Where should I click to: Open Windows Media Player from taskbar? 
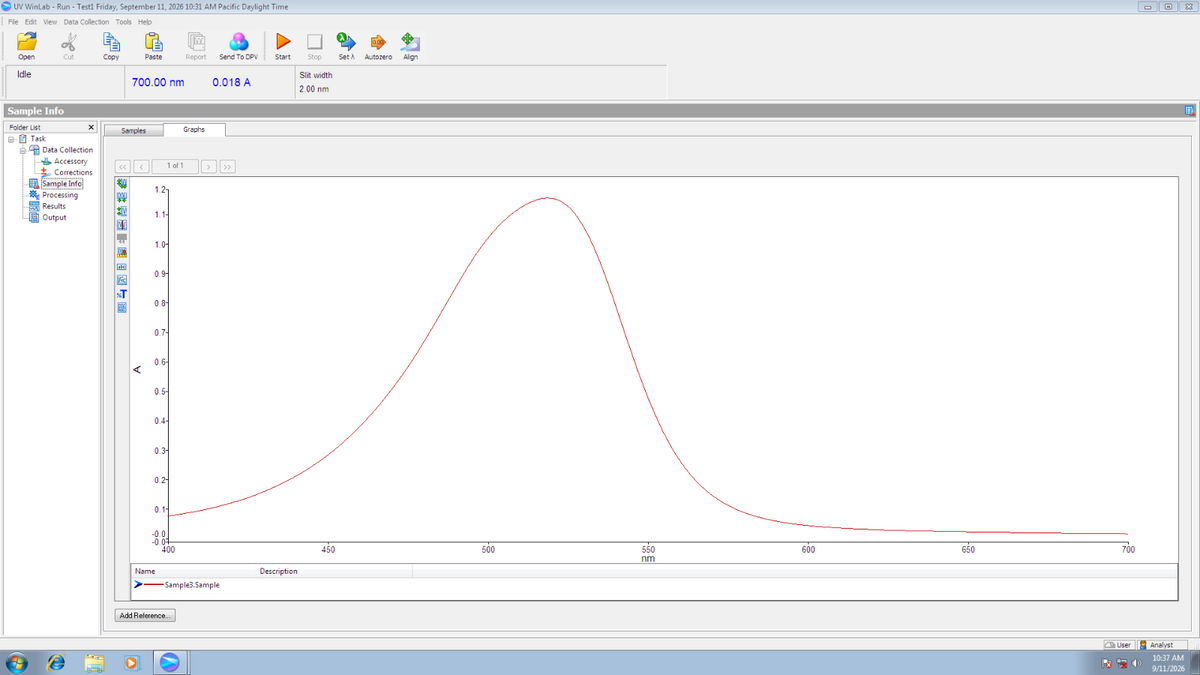click(131, 663)
